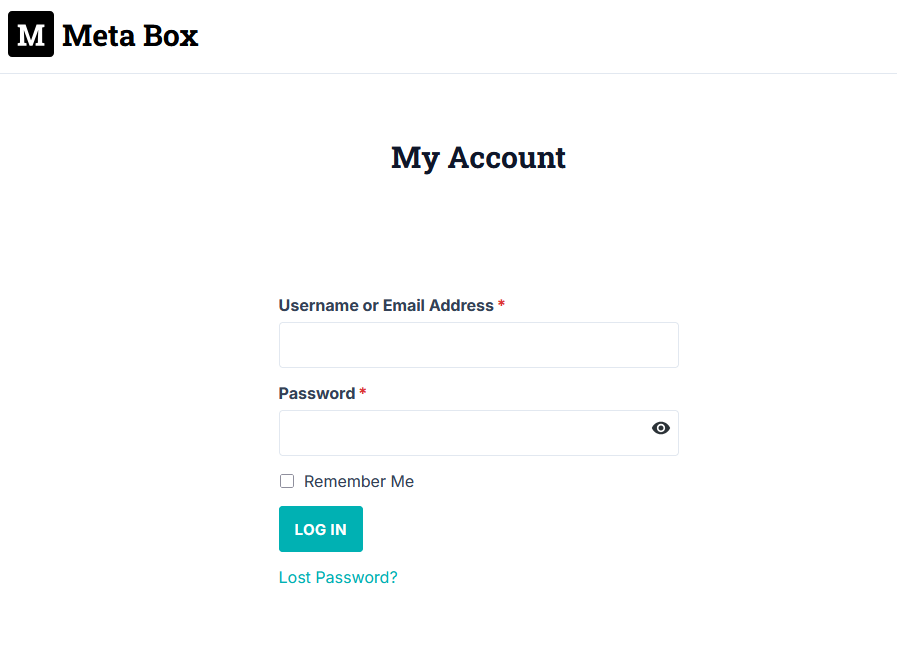The image size is (897, 651).
Task: Focus the Username or Email Address field
Action: coord(478,345)
